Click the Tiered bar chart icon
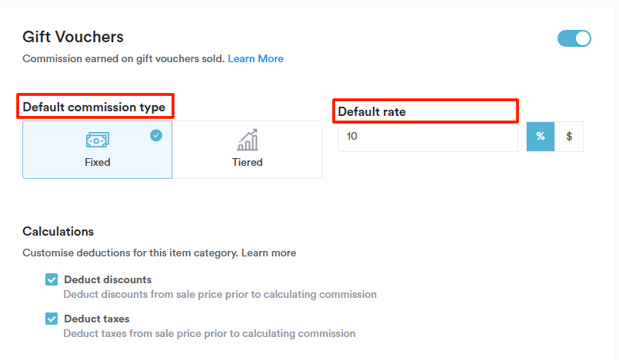Screen dimensions: 619x360 coord(248,140)
